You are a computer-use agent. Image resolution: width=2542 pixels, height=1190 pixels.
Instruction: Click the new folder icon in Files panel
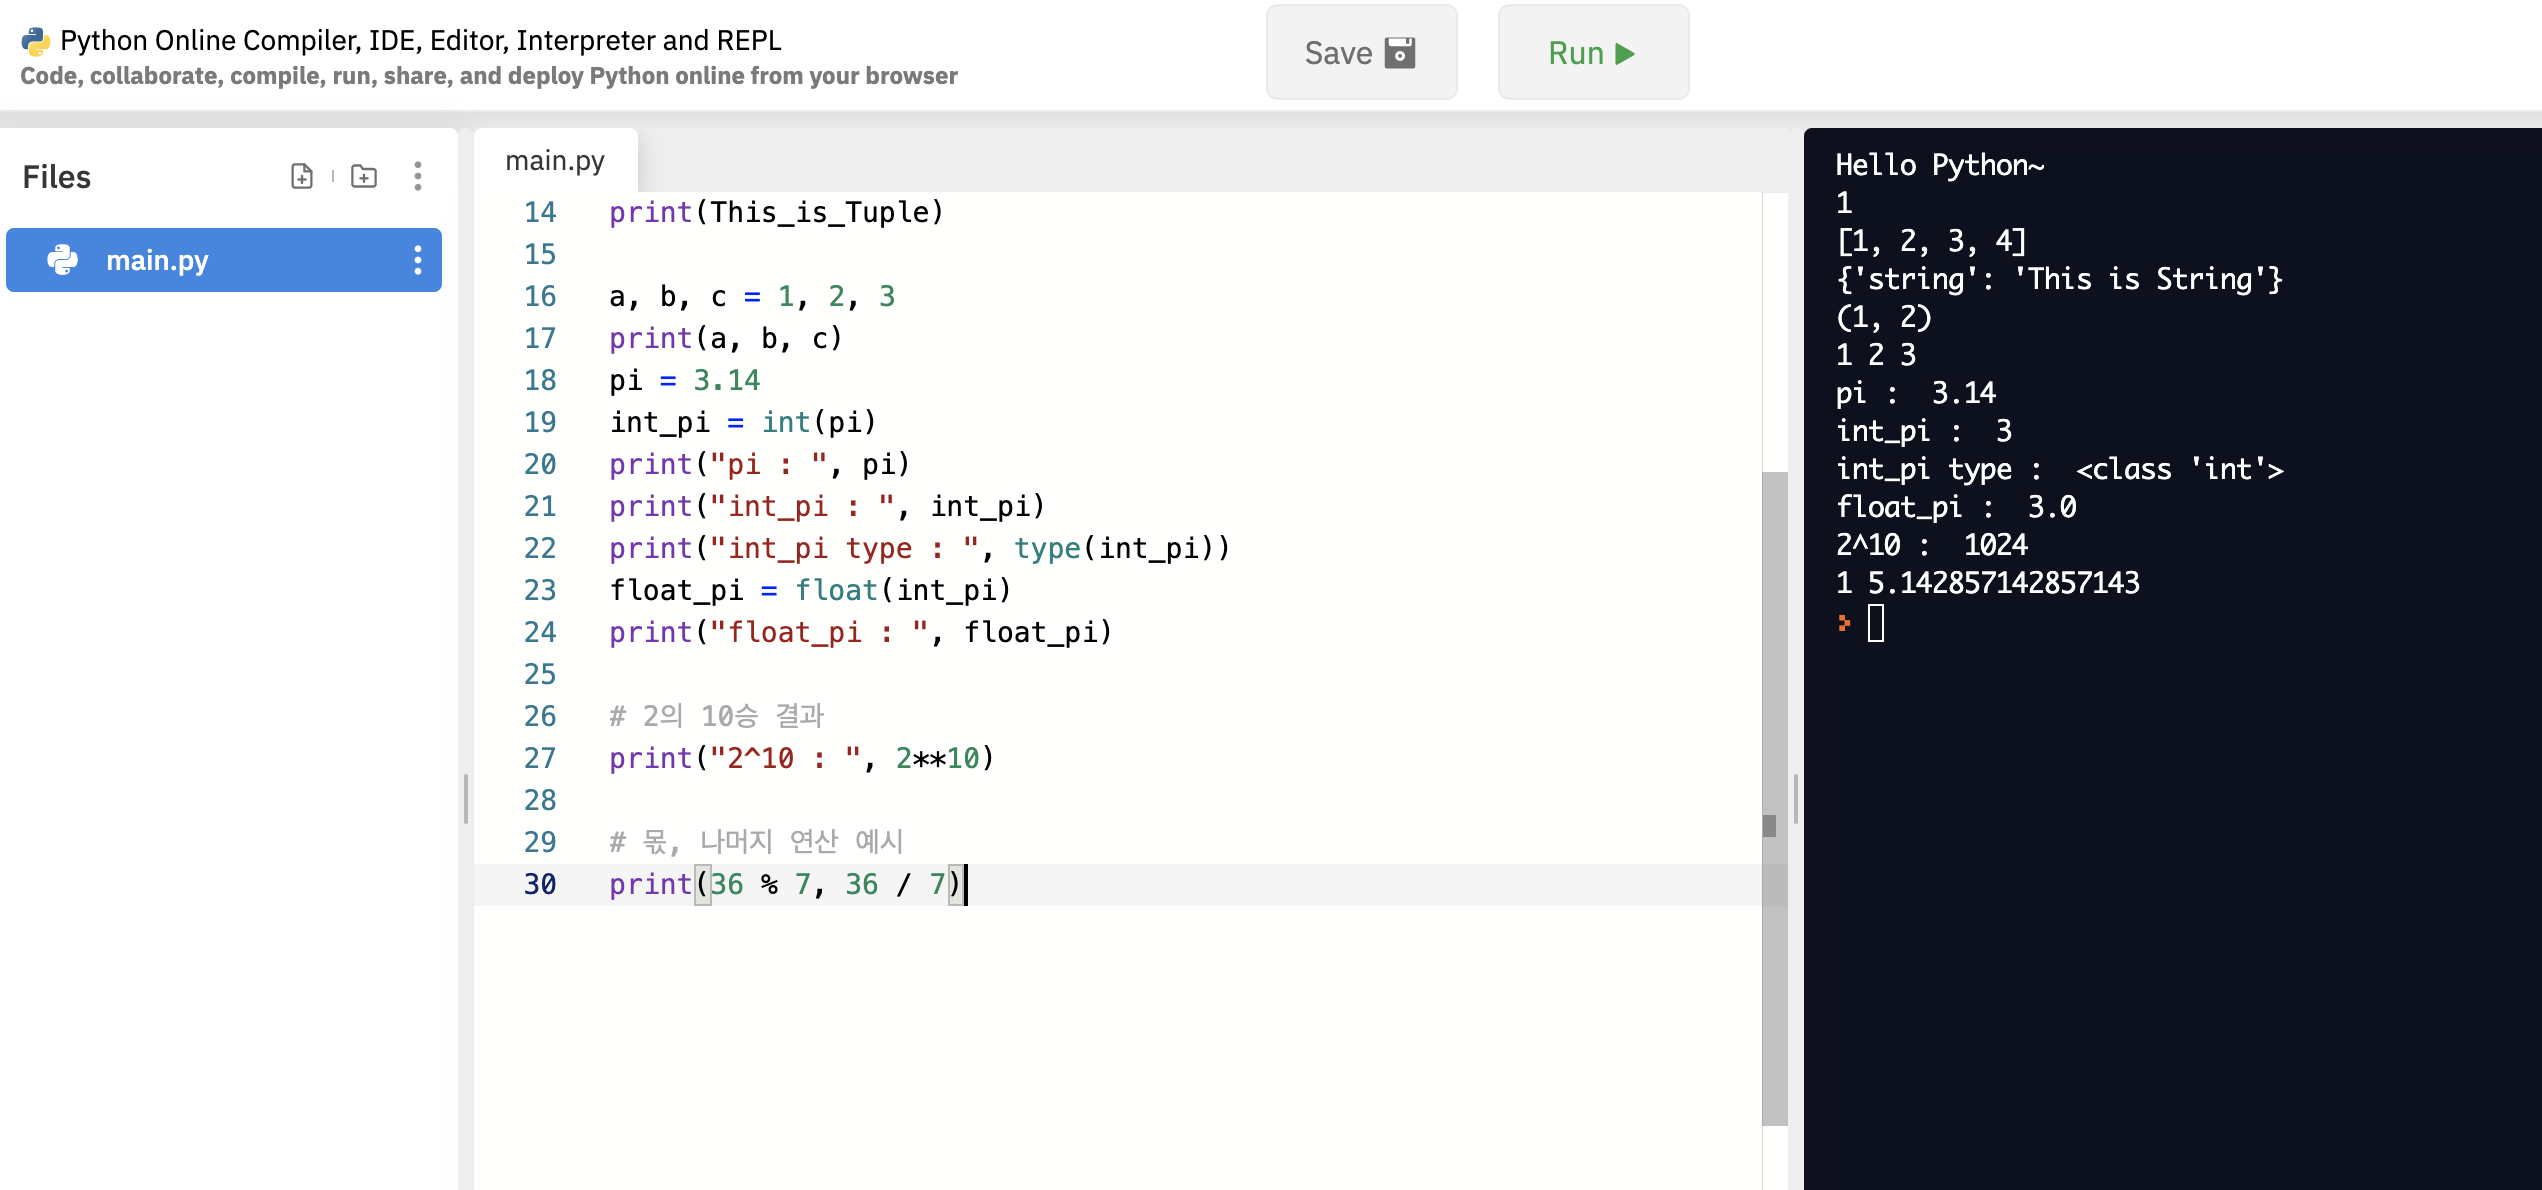(x=364, y=176)
